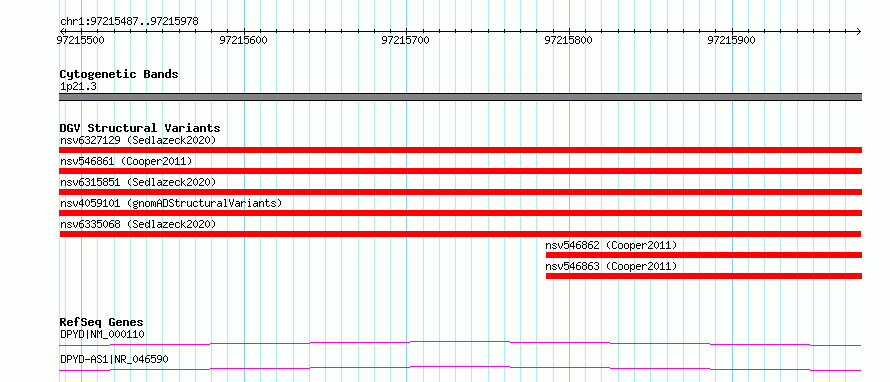The image size is (890, 382).
Task: Select the red bar for nsv546861
Action: coord(460,171)
